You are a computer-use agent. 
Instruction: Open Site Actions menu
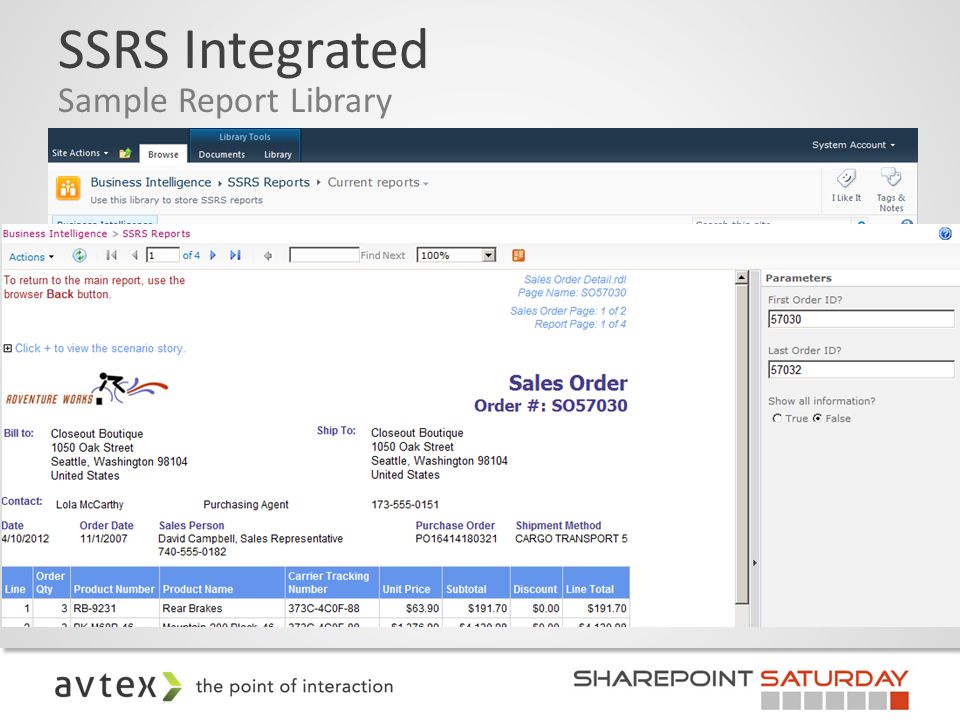(80, 153)
